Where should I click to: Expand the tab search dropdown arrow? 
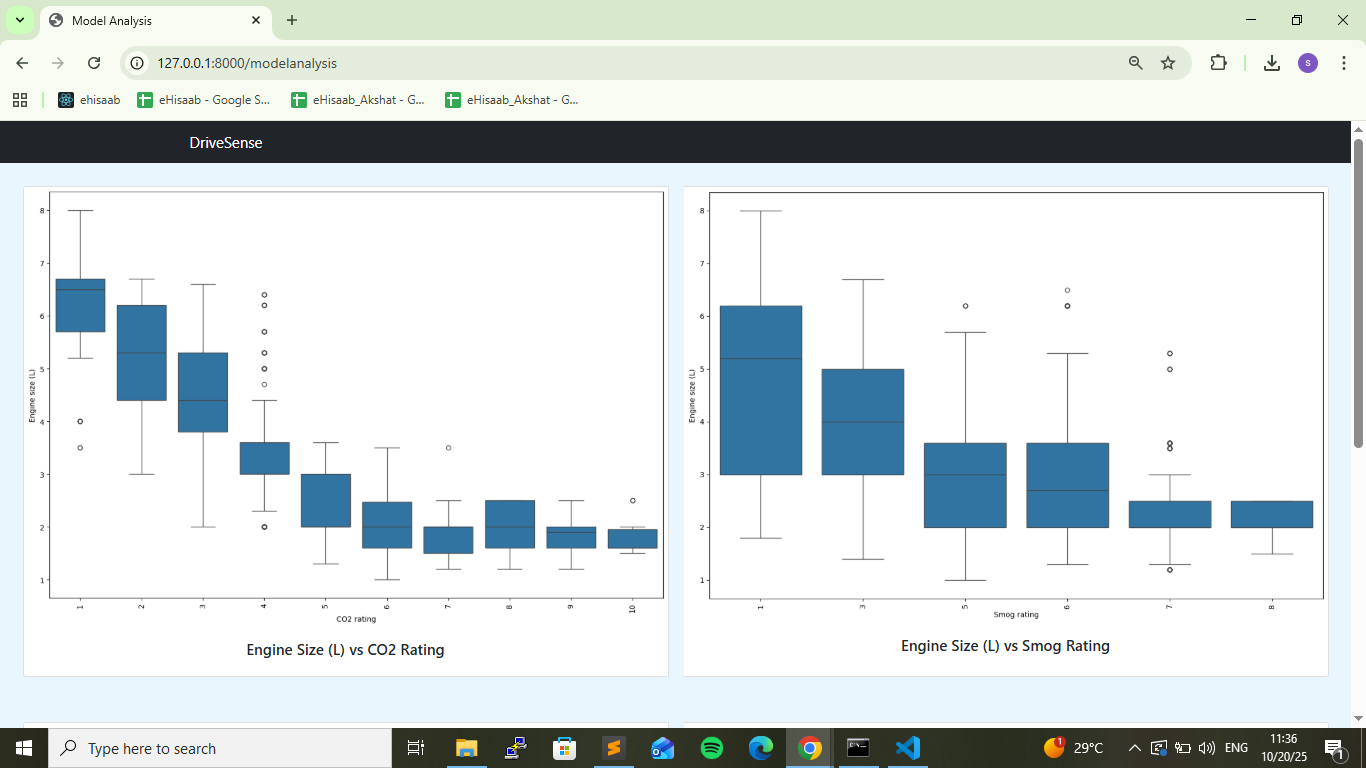tap(19, 20)
